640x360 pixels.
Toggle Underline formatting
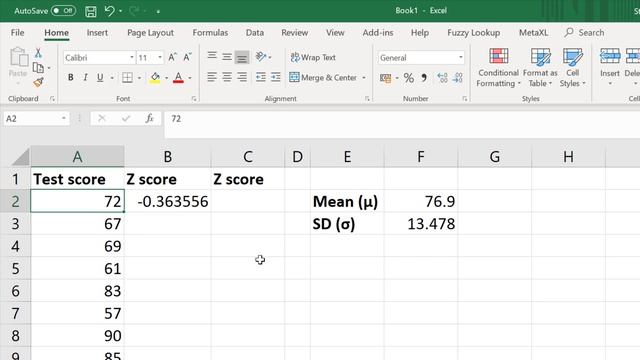(100, 78)
